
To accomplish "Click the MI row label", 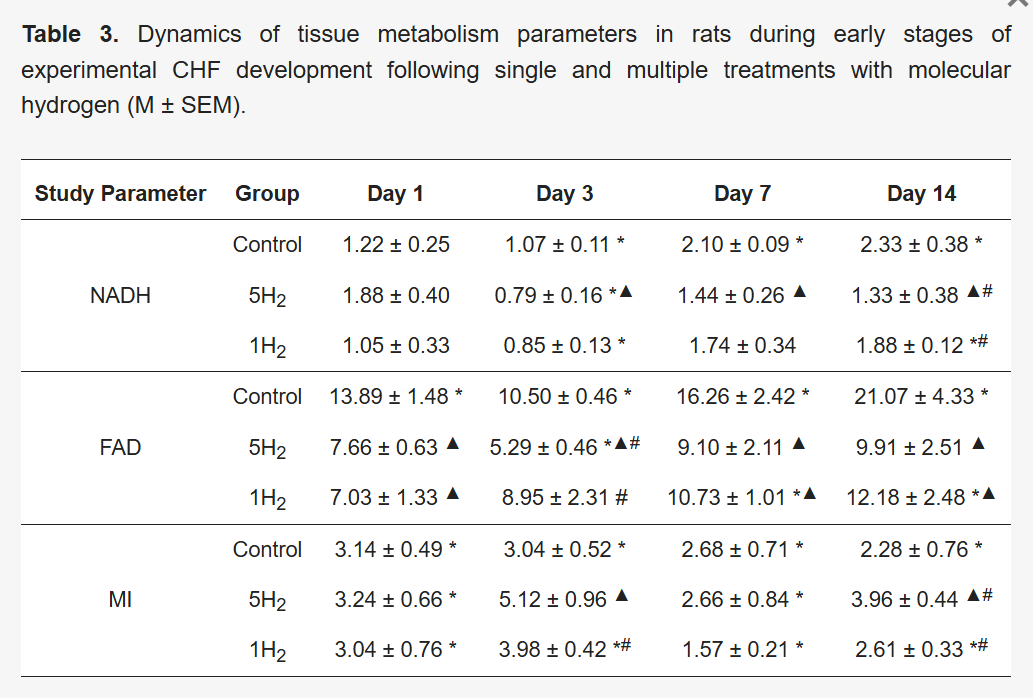I will pyautogui.click(x=120, y=600).
